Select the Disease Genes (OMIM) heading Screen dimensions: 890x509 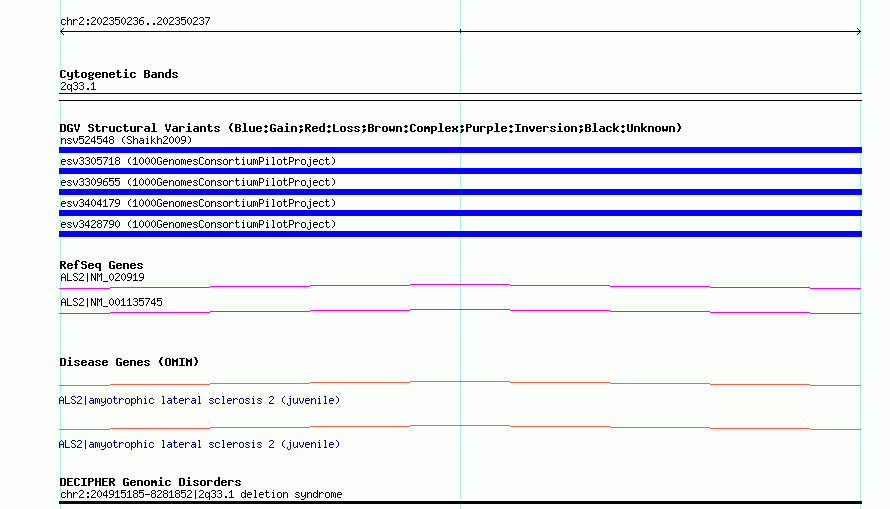129,362
